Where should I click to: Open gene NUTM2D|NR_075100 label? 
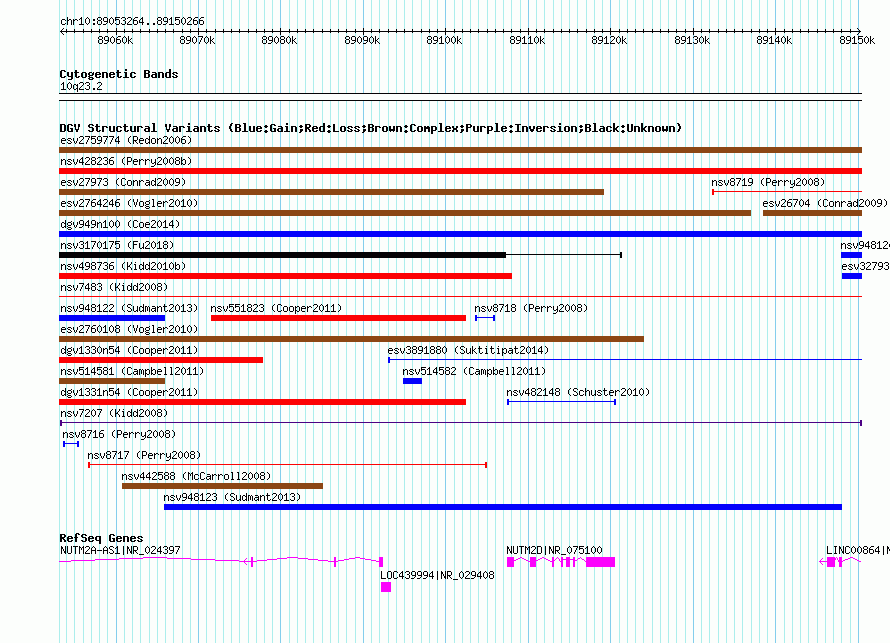point(554,550)
